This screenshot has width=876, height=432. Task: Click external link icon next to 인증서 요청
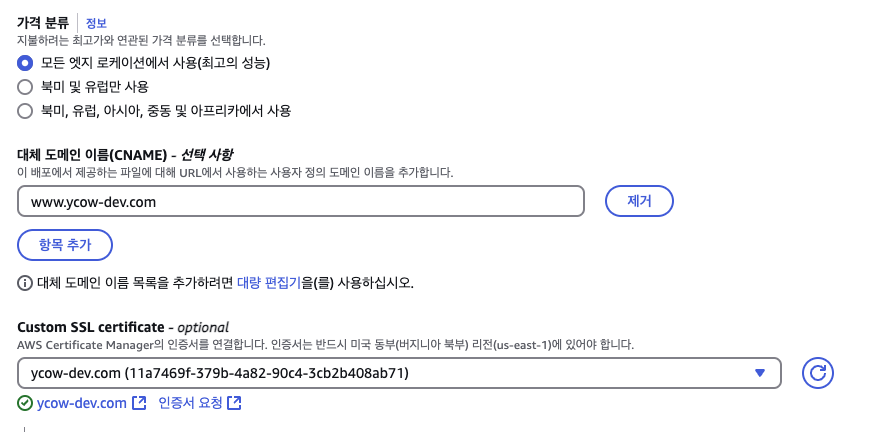point(234,403)
